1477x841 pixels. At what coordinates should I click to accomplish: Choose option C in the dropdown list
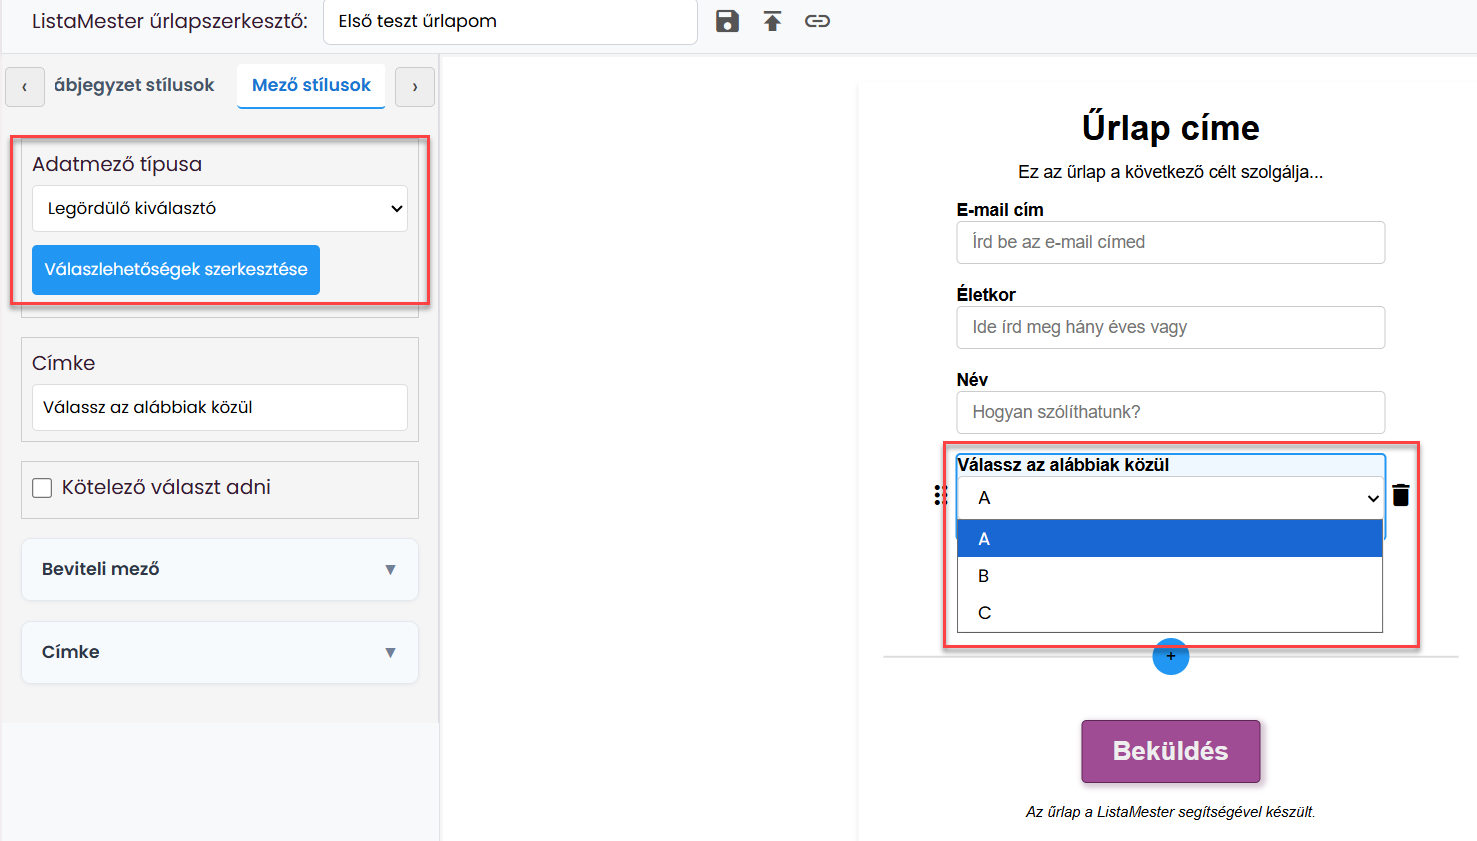1170,613
